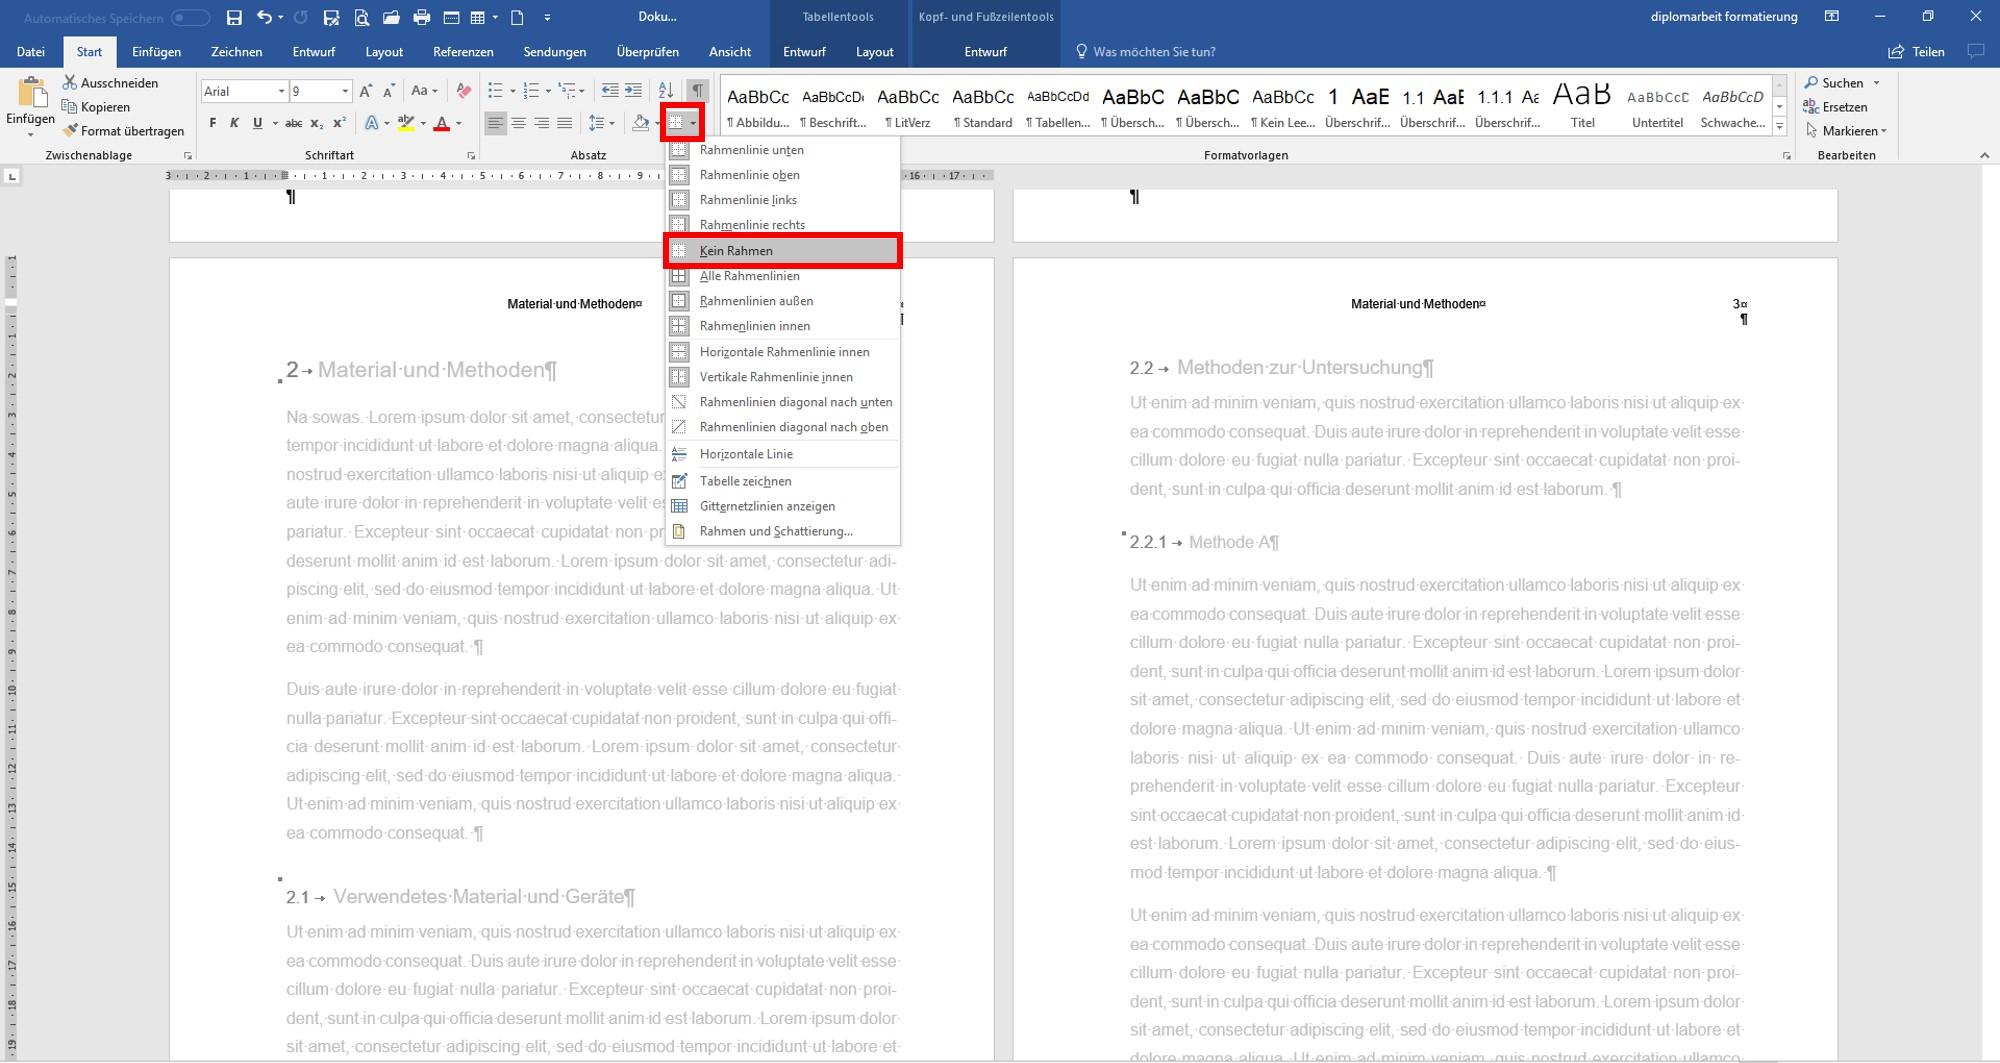Choose Rahmenlinie unten in the menu

point(783,150)
